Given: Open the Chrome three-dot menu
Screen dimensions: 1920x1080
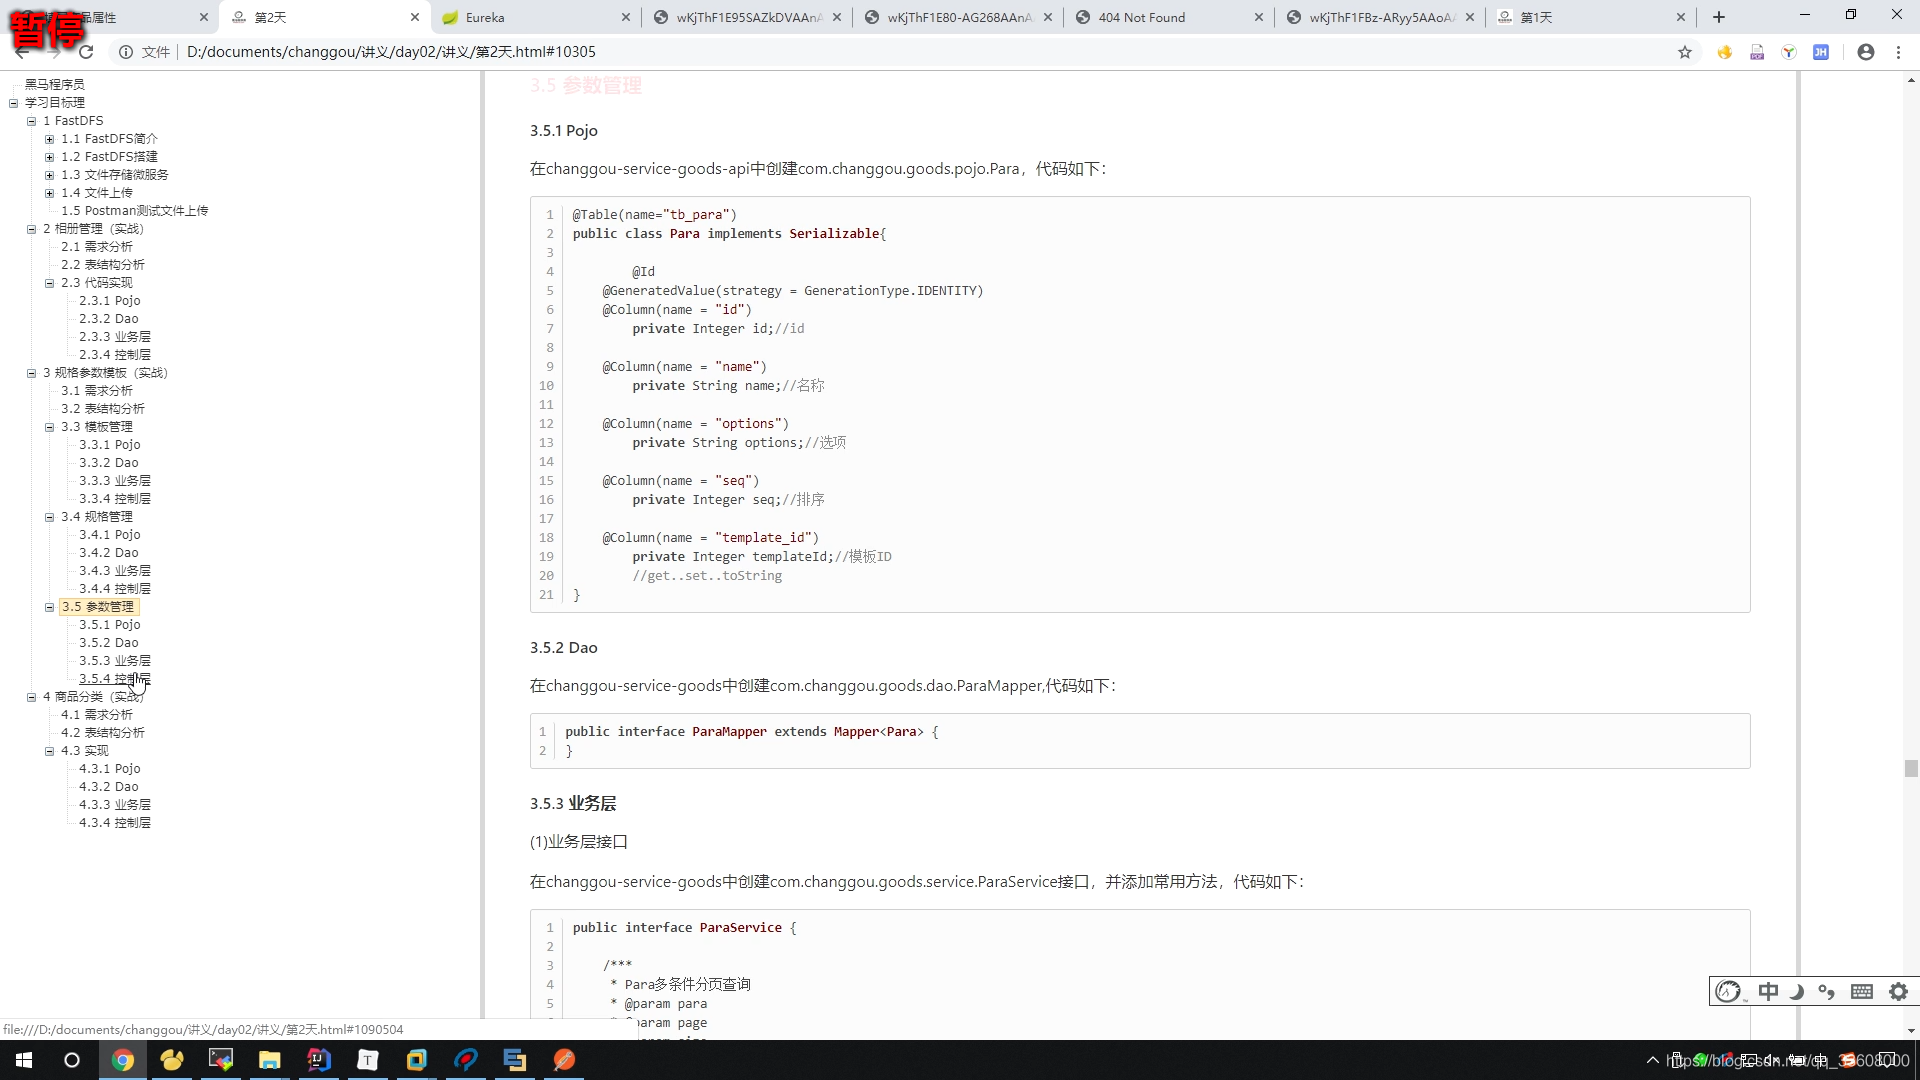Looking at the screenshot, I should pos(1898,52).
